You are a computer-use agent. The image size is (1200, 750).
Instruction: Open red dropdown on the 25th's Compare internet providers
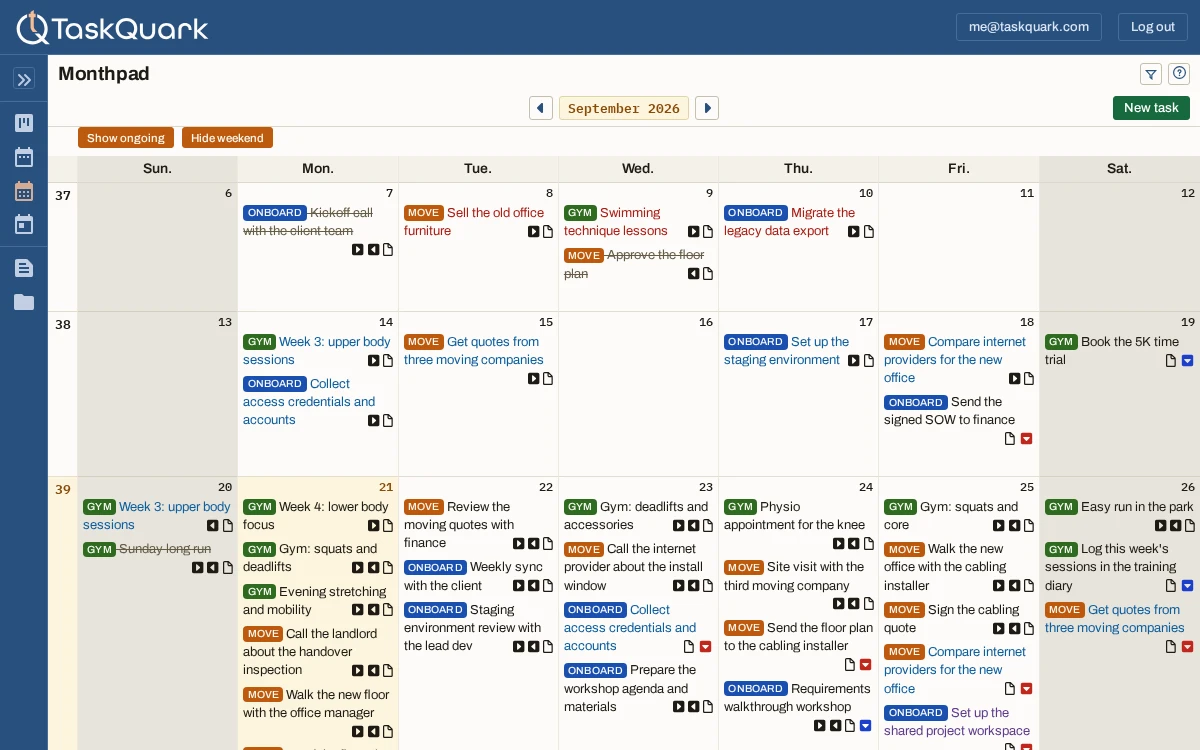pos(1026,689)
